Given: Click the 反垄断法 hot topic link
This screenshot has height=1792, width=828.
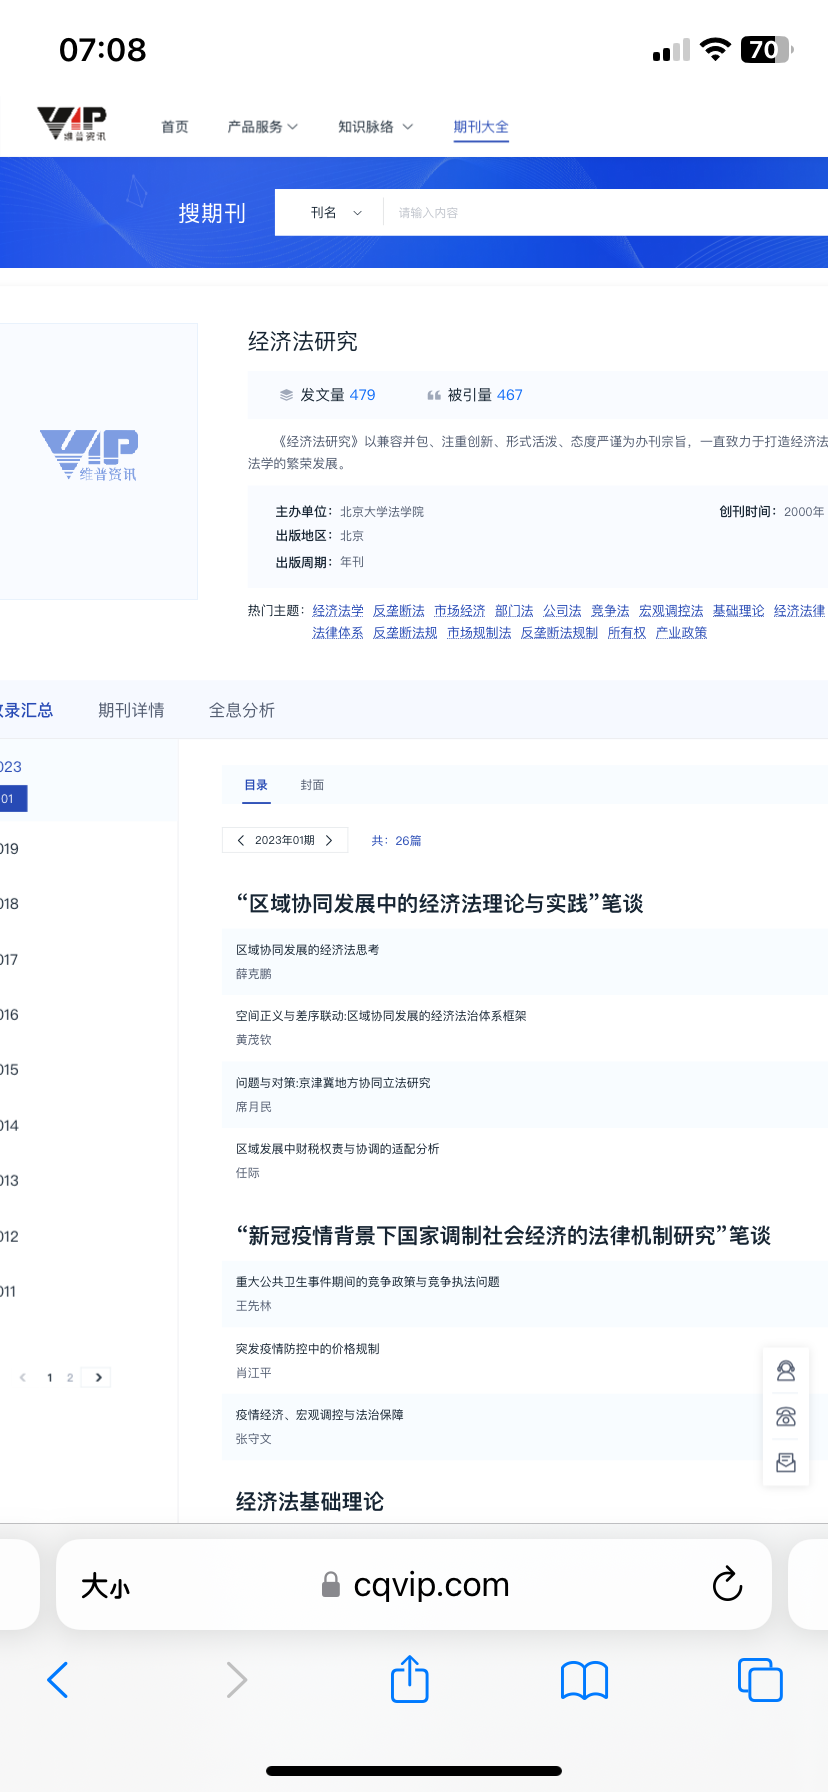Looking at the screenshot, I should pos(398,611).
